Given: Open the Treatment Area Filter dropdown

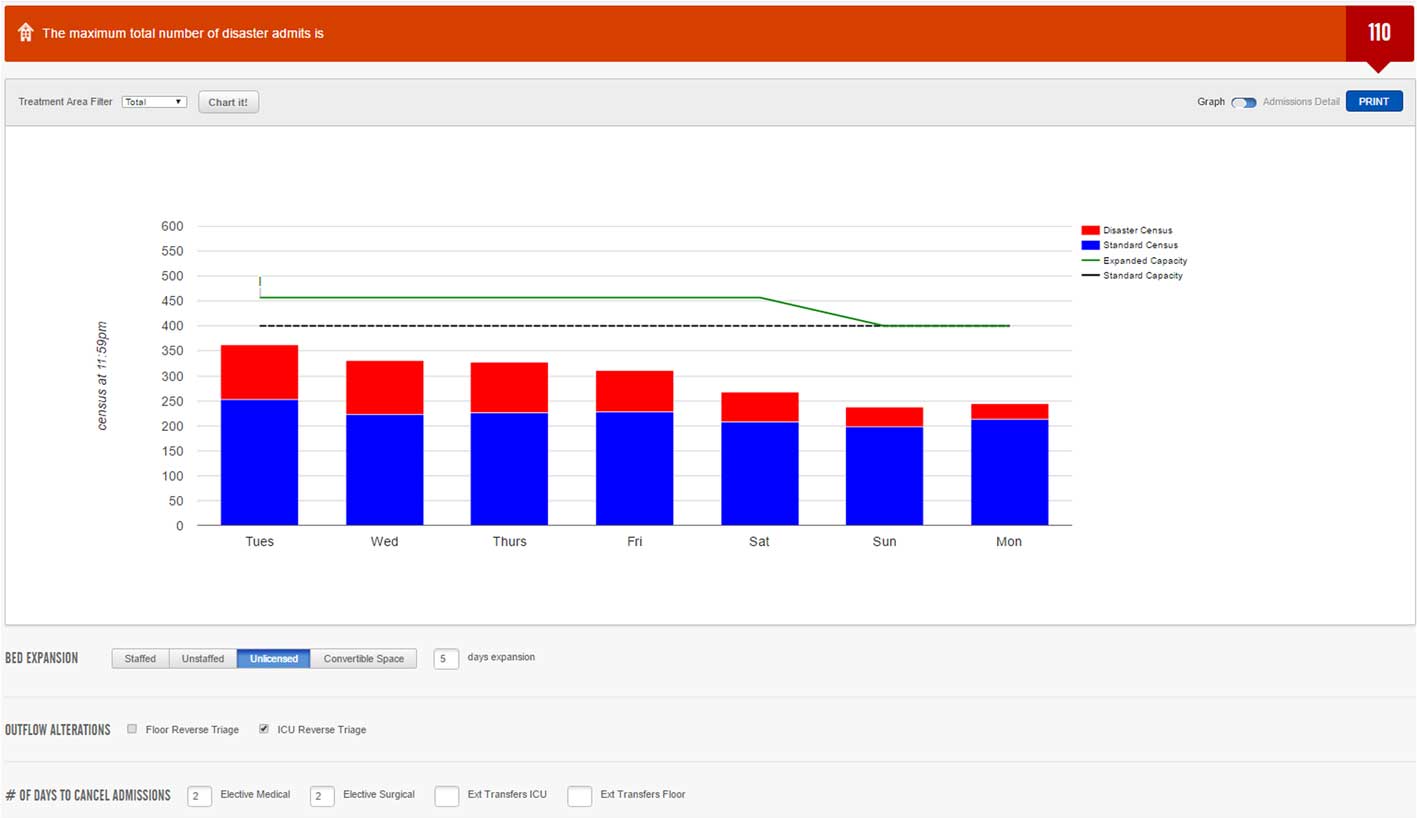Looking at the screenshot, I should point(154,102).
